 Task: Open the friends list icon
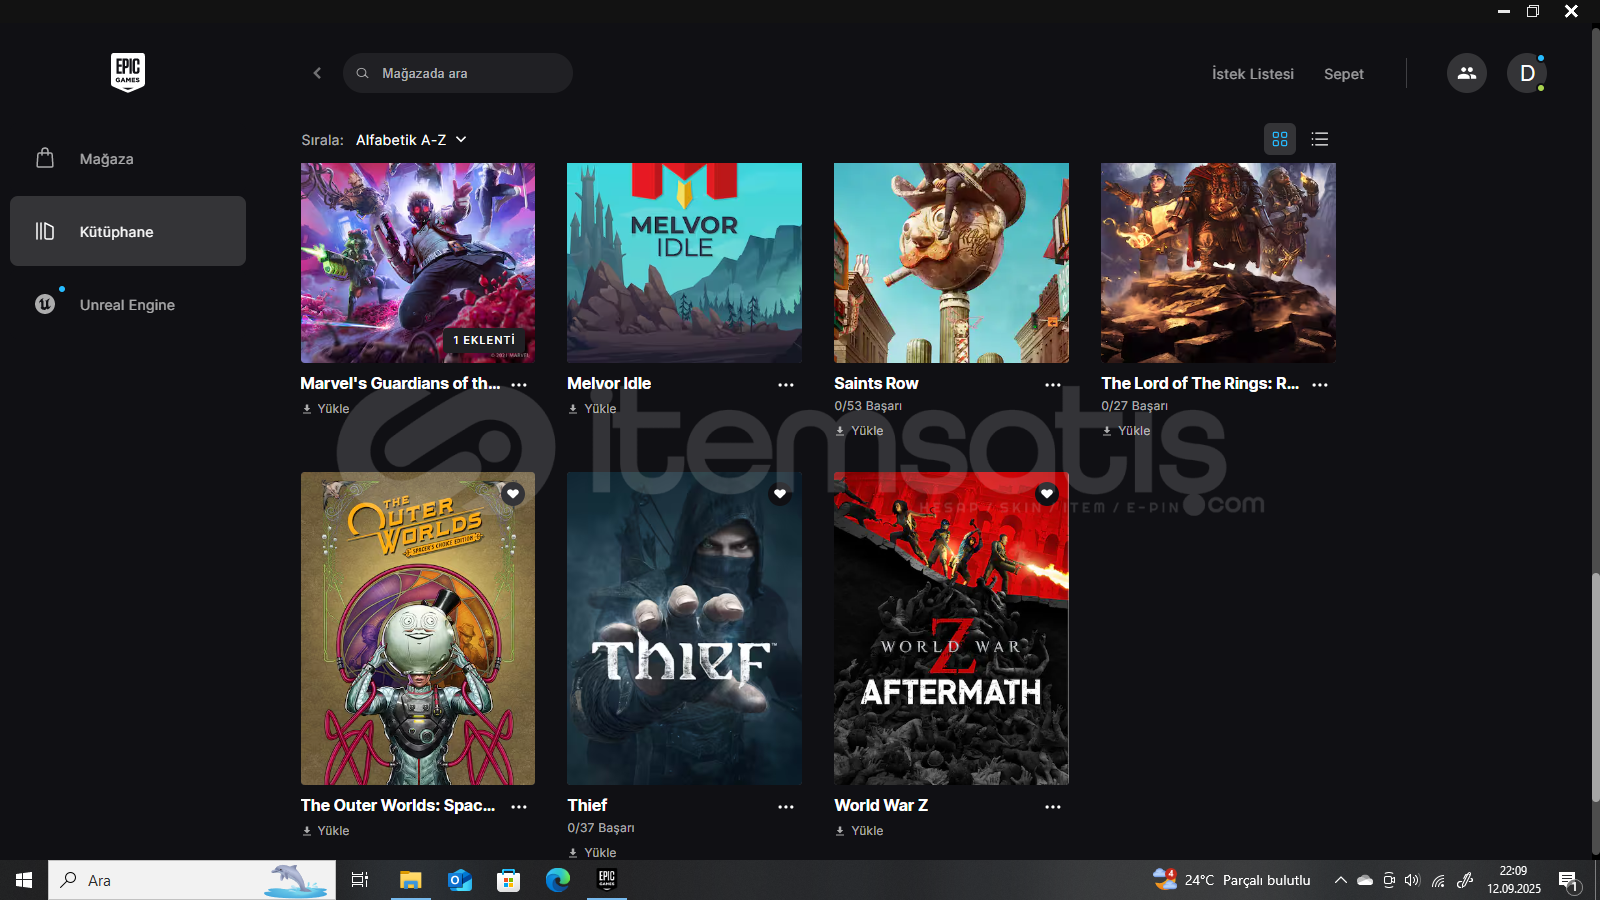coord(1467,73)
